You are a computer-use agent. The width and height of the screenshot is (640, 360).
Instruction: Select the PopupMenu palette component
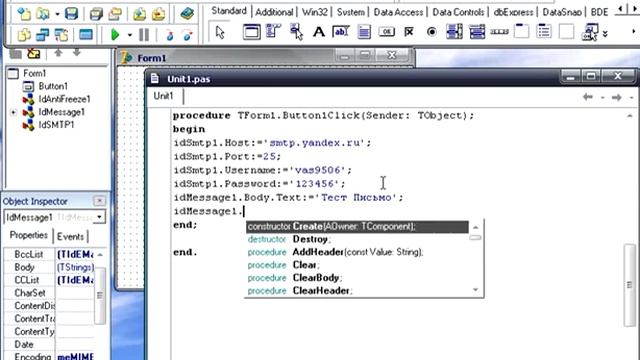[296, 31]
